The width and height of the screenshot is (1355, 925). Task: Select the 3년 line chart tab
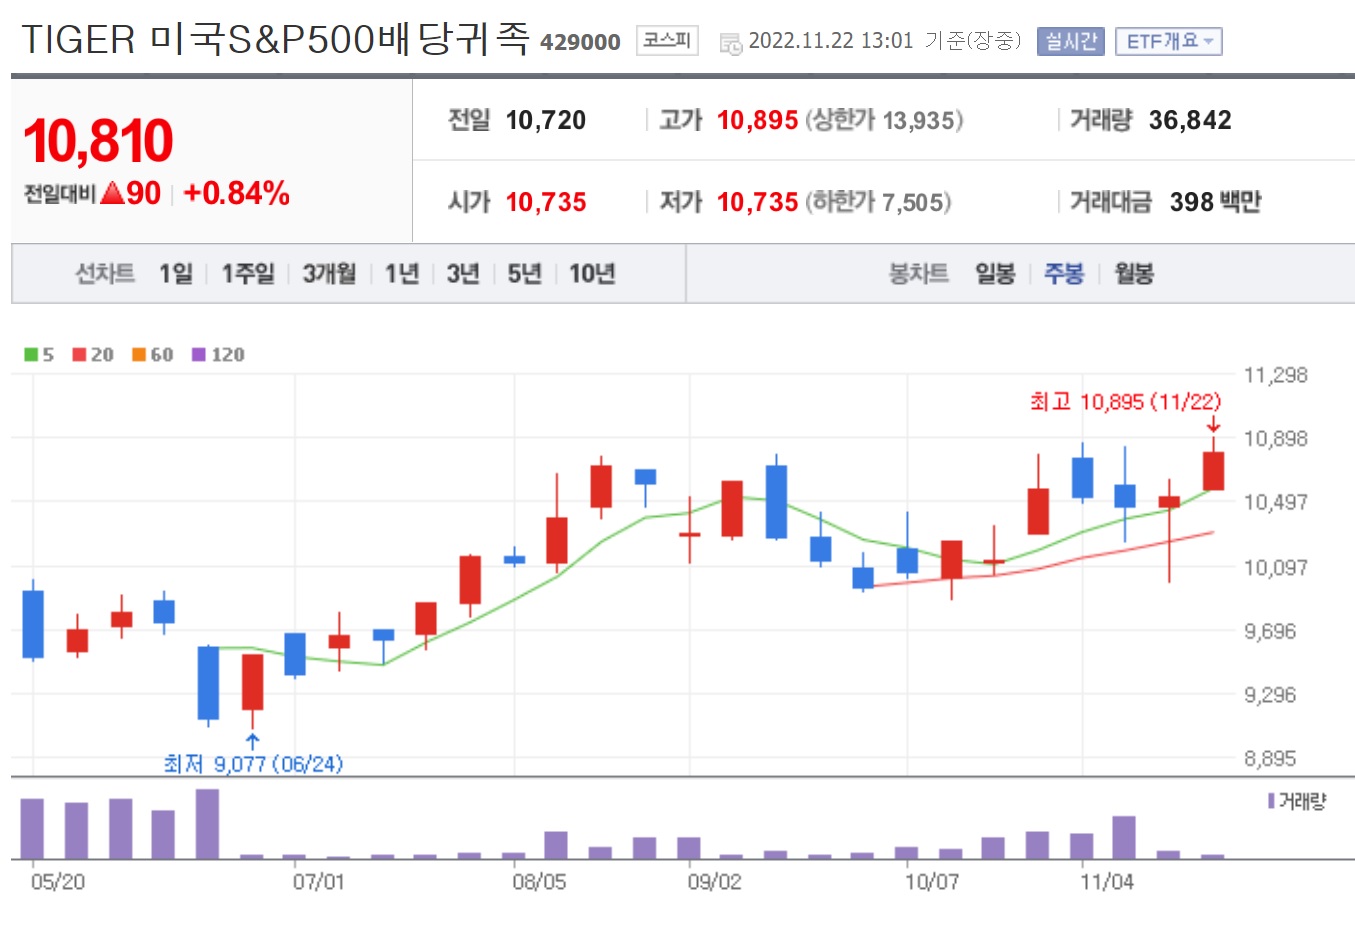coord(463,273)
